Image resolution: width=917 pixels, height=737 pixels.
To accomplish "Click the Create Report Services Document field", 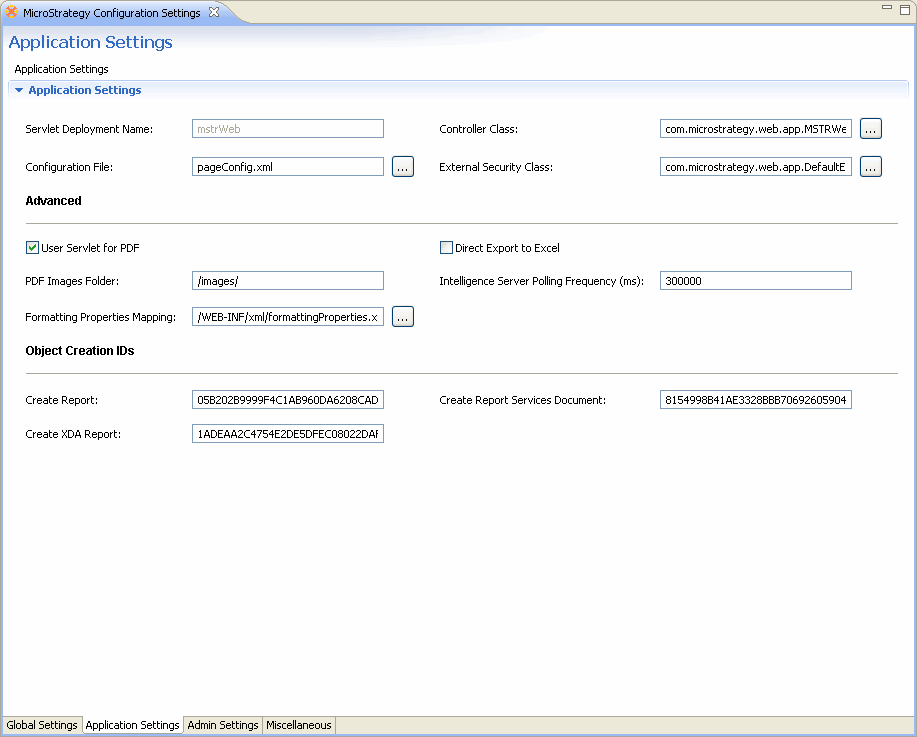I will click(x=756, y=400).
